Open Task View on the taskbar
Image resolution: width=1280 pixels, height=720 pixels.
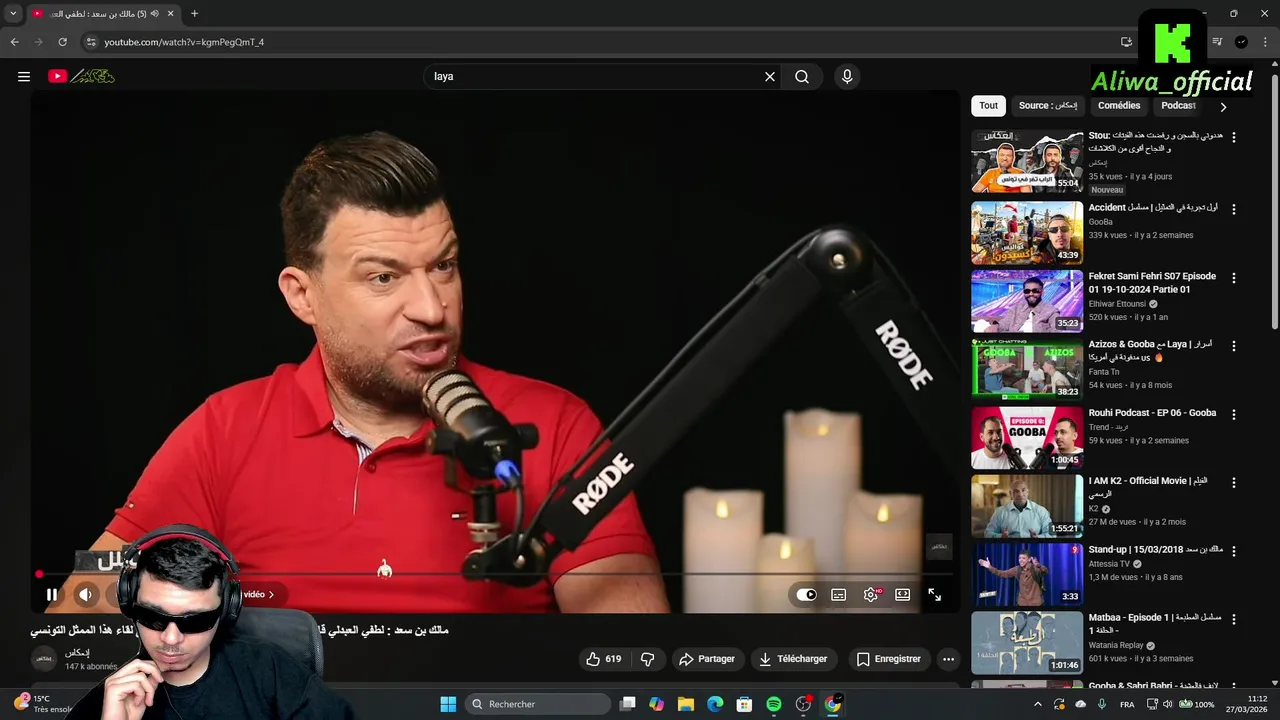click(x=628, y=704)
